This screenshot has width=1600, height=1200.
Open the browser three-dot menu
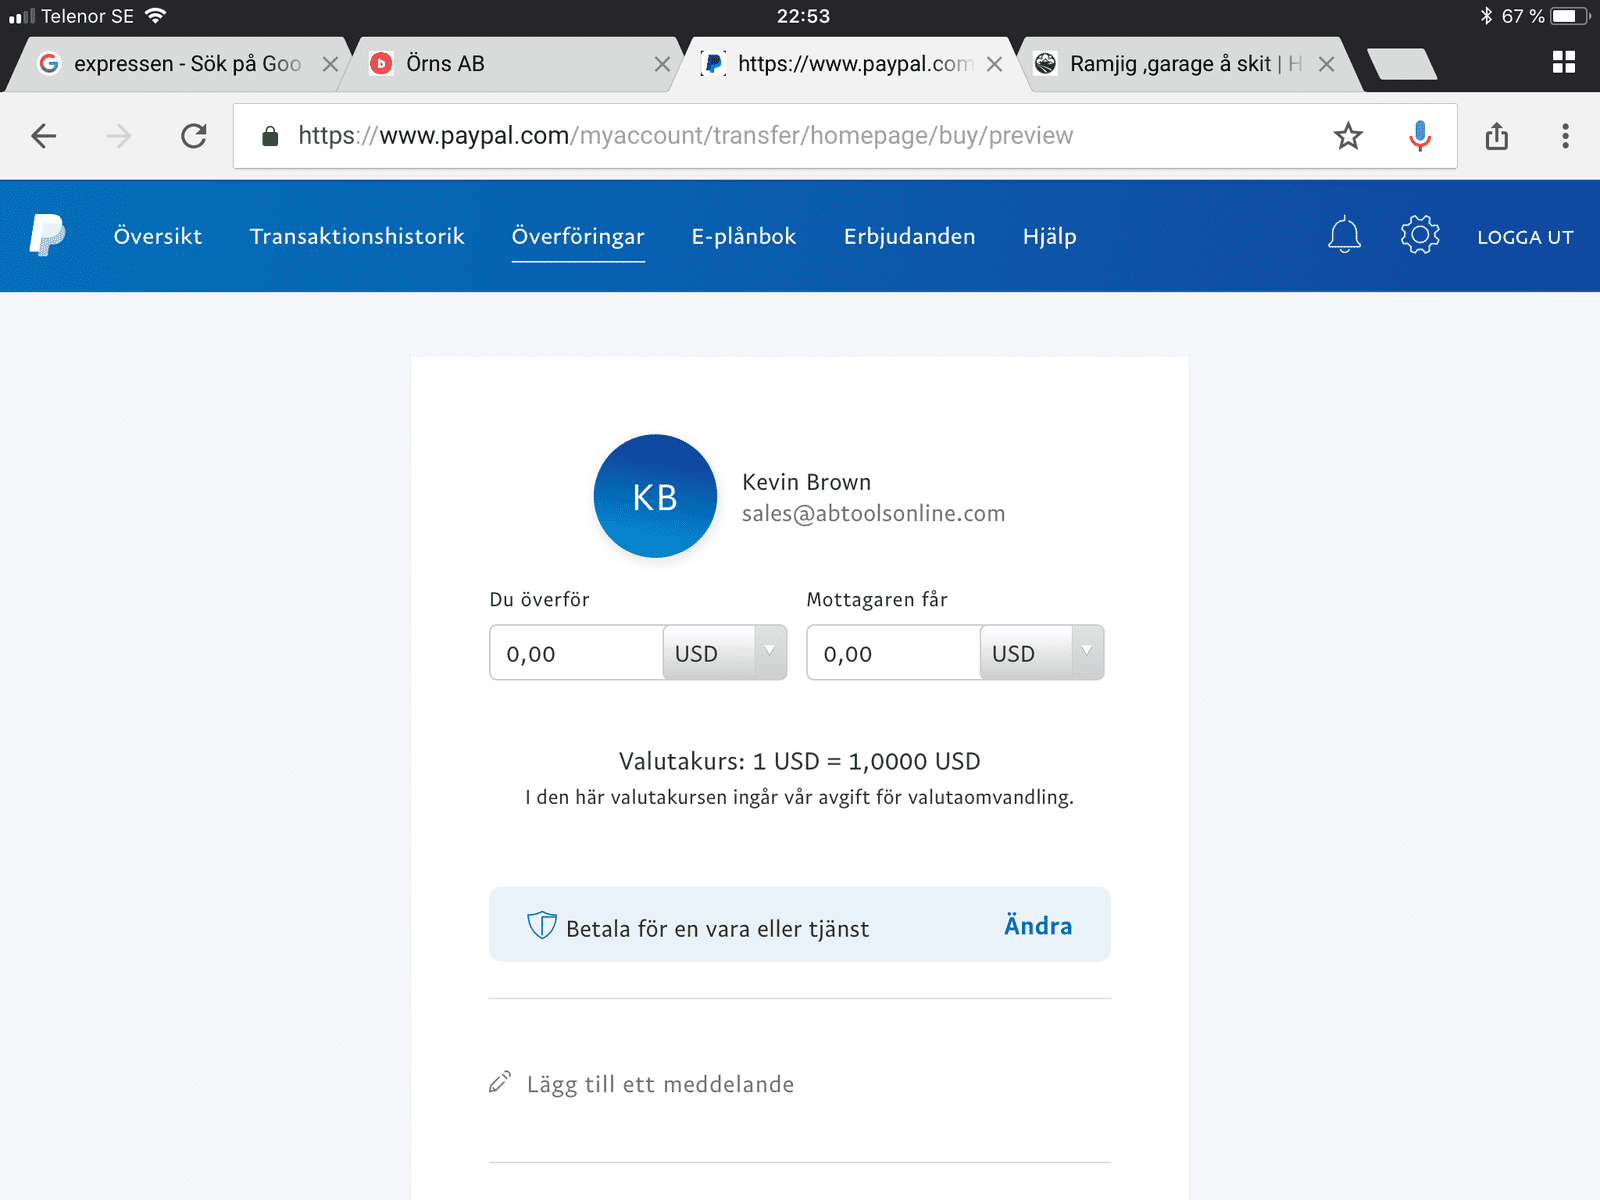(1565, 136)
